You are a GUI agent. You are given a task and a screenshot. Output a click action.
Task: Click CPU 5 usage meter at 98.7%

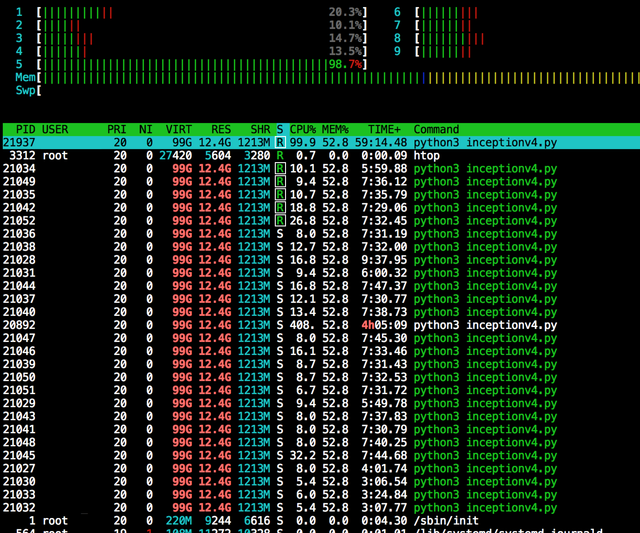(x=191, y=64)
